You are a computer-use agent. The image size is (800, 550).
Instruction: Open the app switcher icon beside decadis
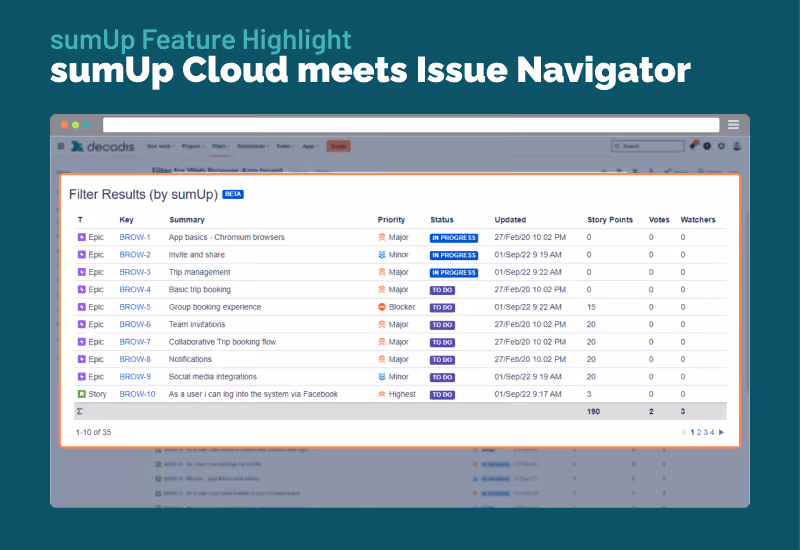click(61, 146)
